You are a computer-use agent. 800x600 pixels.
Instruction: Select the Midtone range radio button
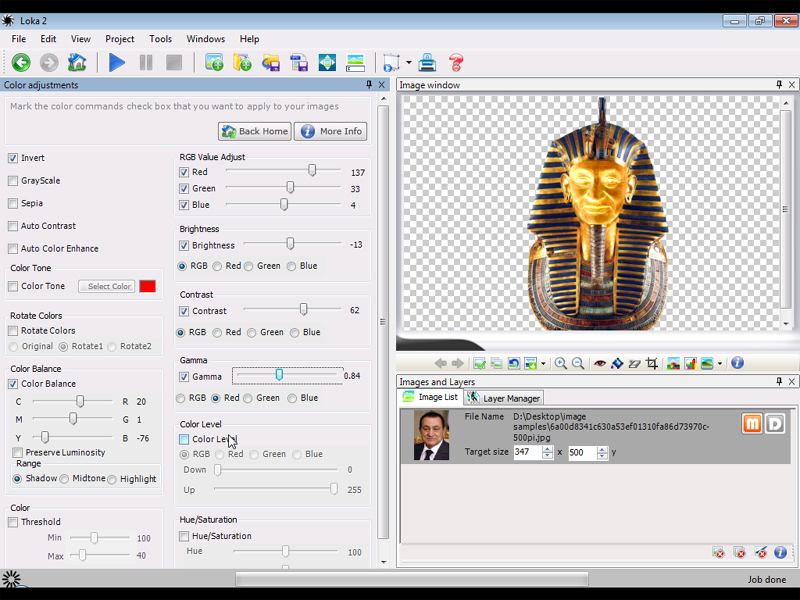coord(64,479)
